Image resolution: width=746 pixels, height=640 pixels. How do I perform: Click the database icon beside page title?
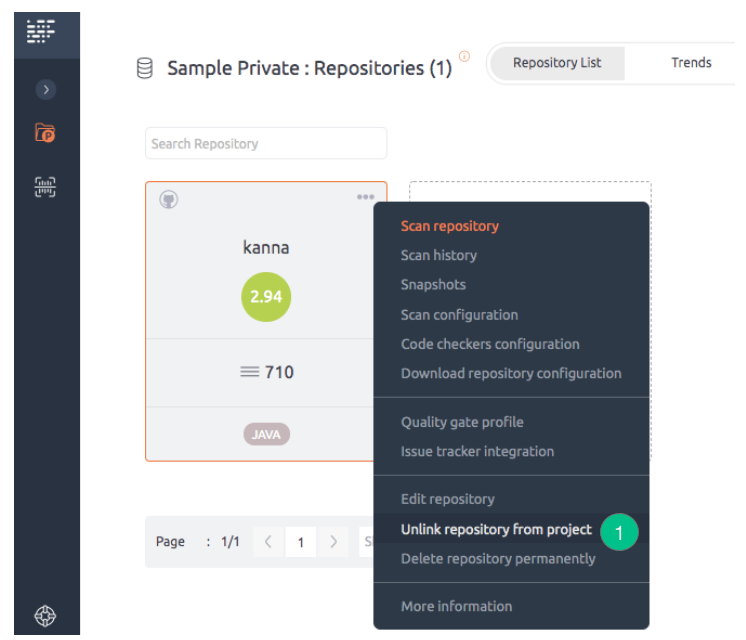point(145,68)
